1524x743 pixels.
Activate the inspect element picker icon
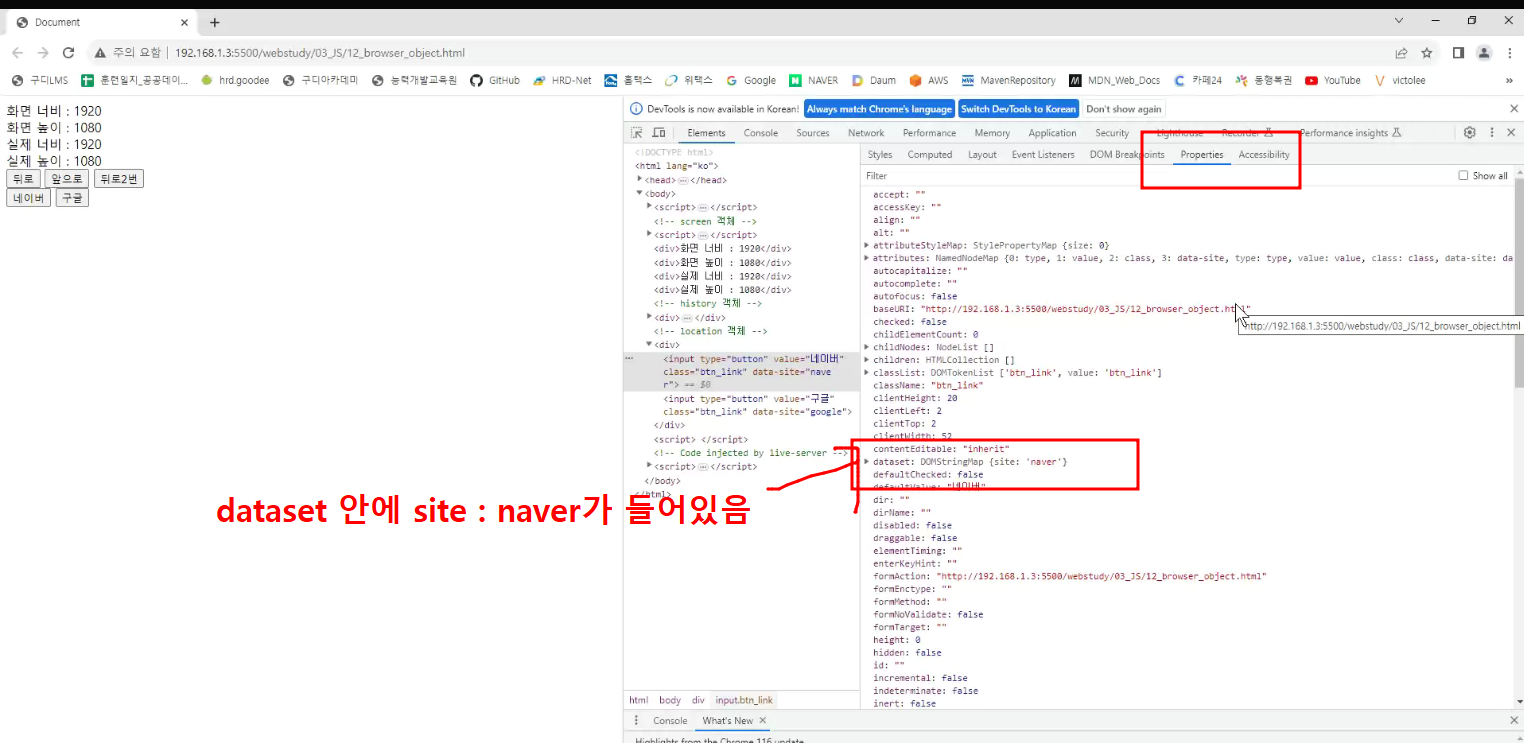(x=637, y=133)
